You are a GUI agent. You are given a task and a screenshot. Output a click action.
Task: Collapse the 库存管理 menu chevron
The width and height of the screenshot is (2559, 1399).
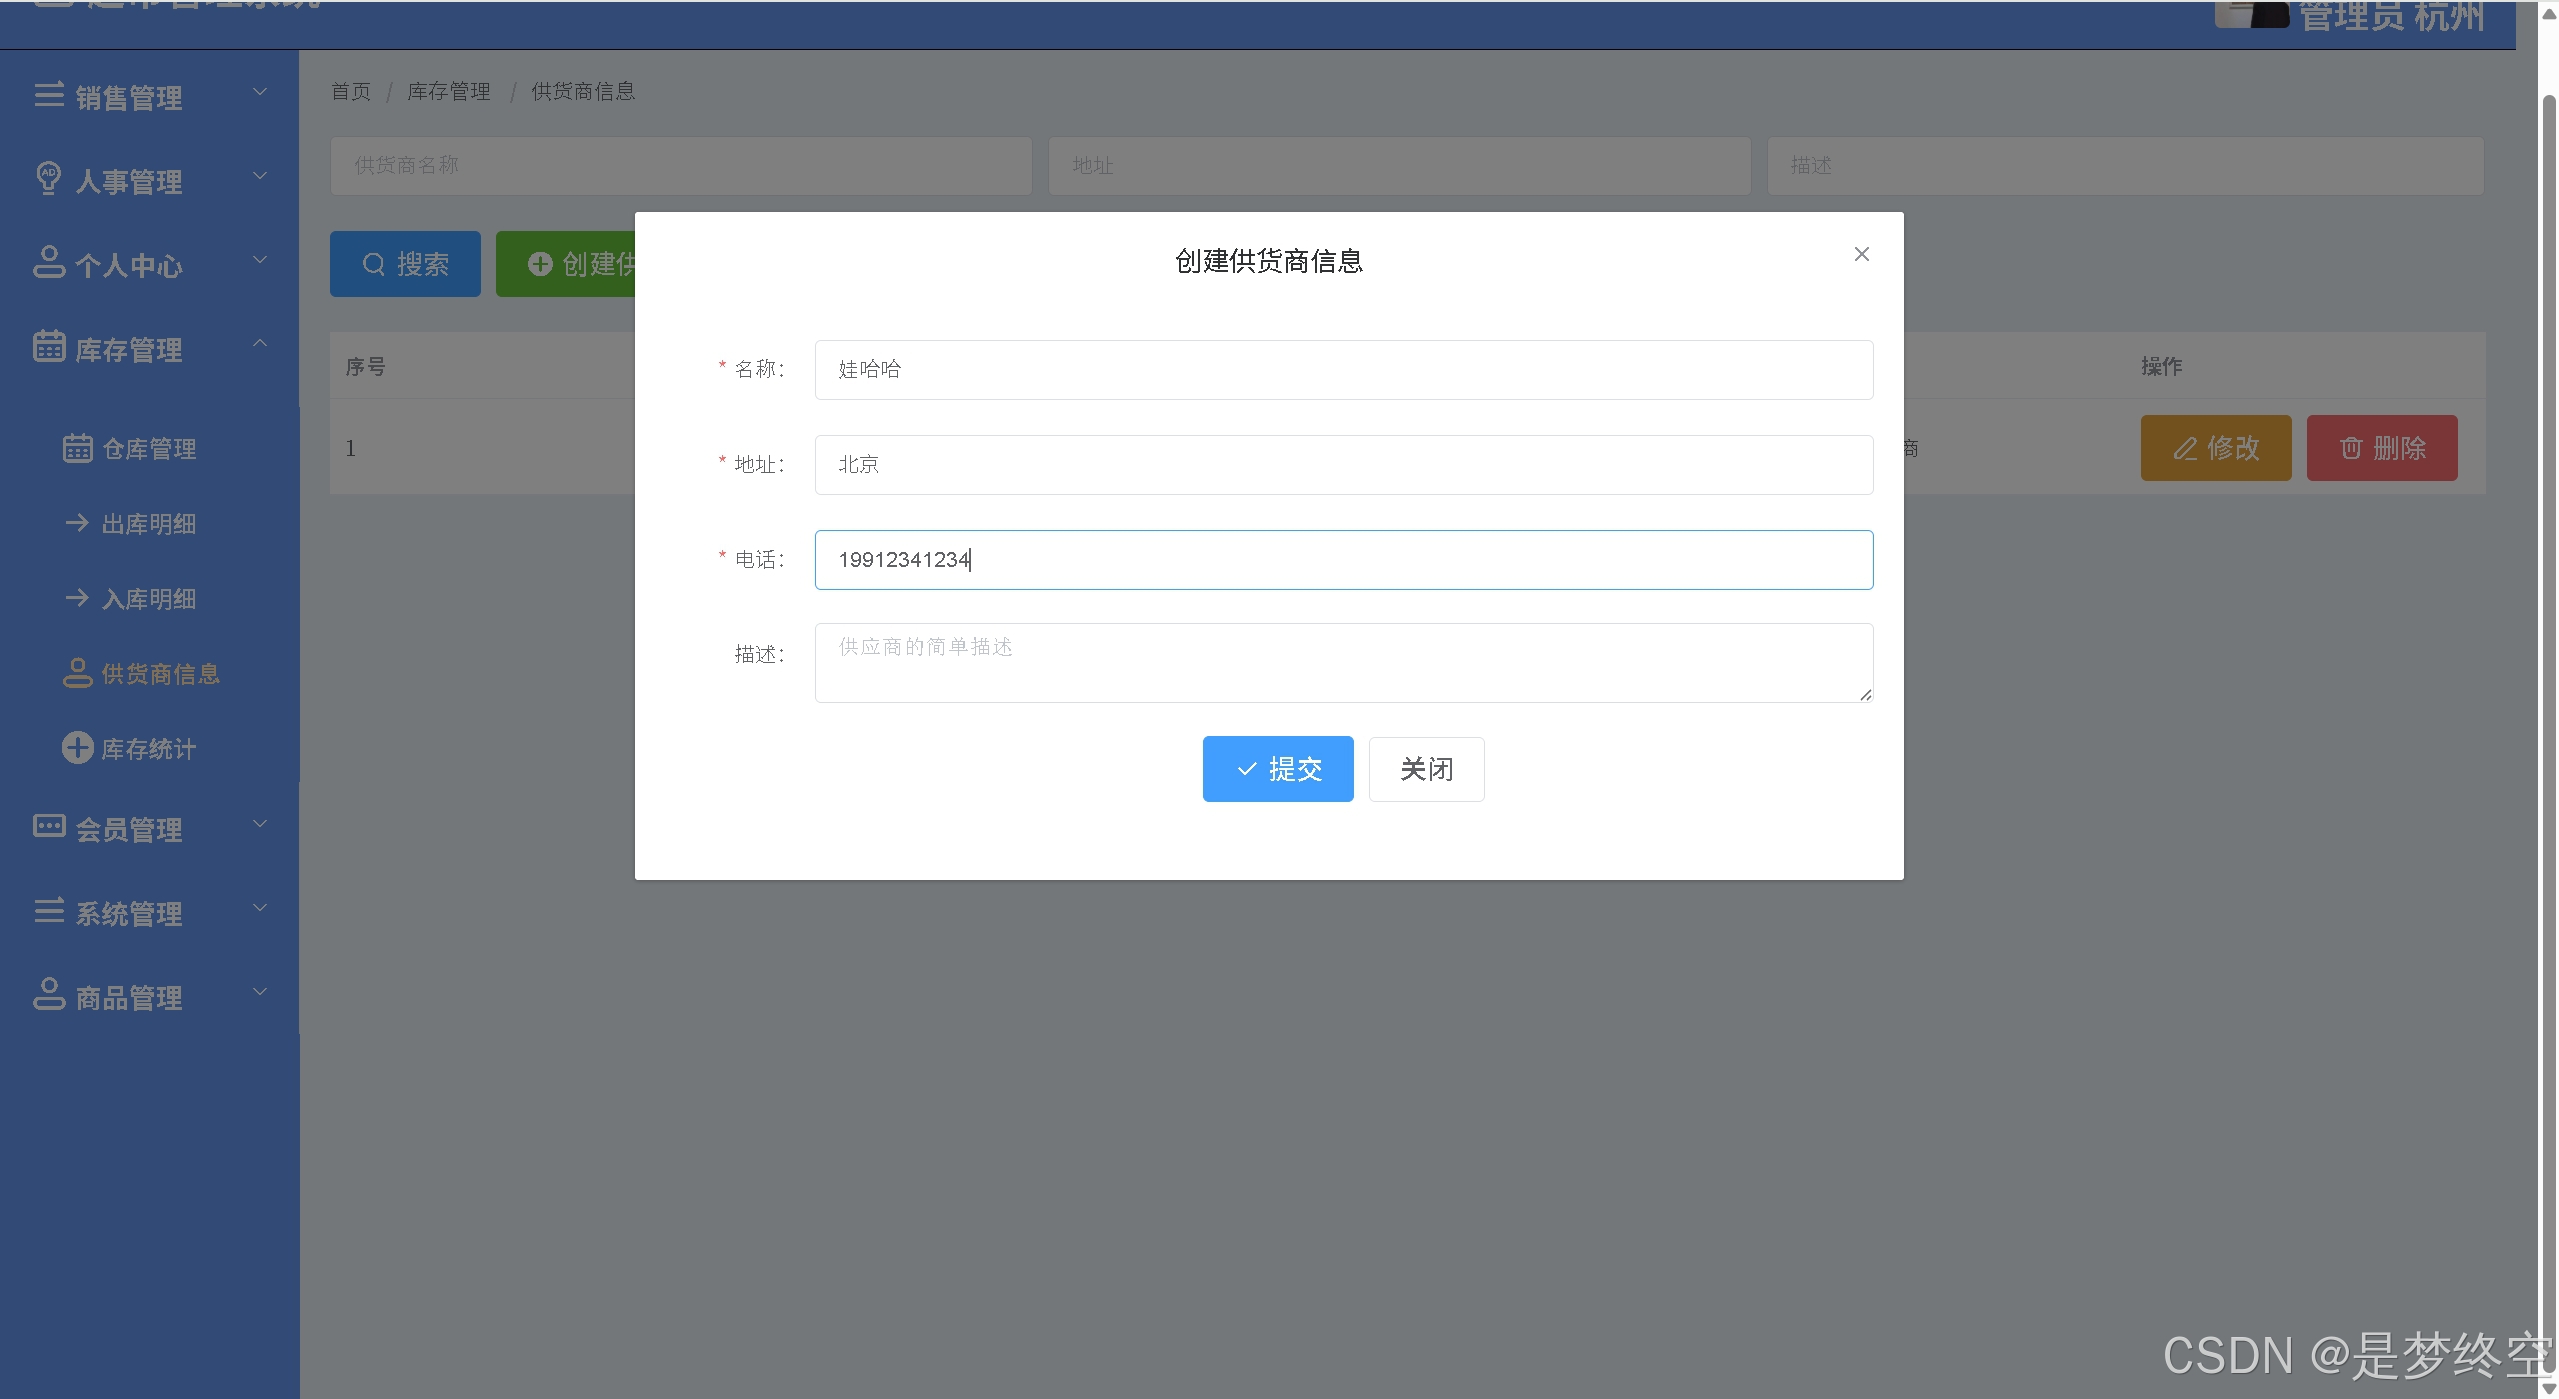(x=260, y=343)
